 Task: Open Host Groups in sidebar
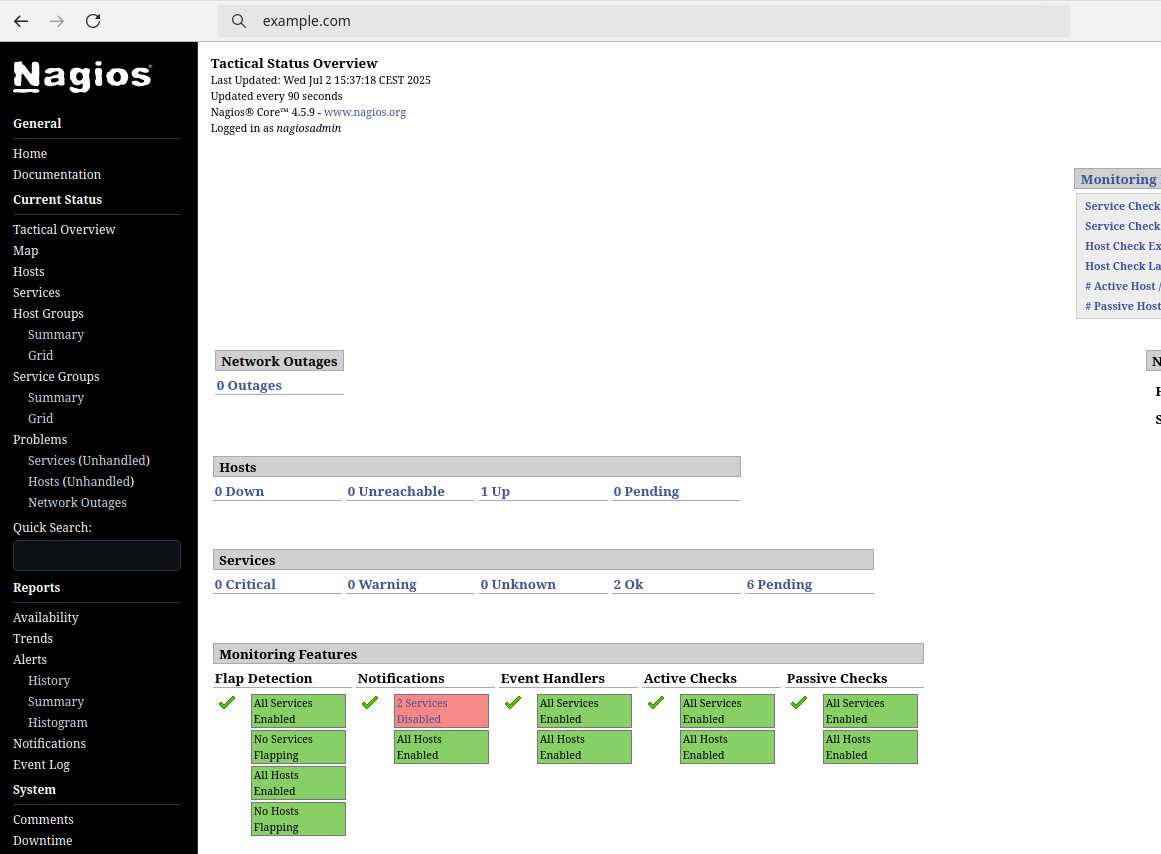pyautogui.click(x=48, y=313)
